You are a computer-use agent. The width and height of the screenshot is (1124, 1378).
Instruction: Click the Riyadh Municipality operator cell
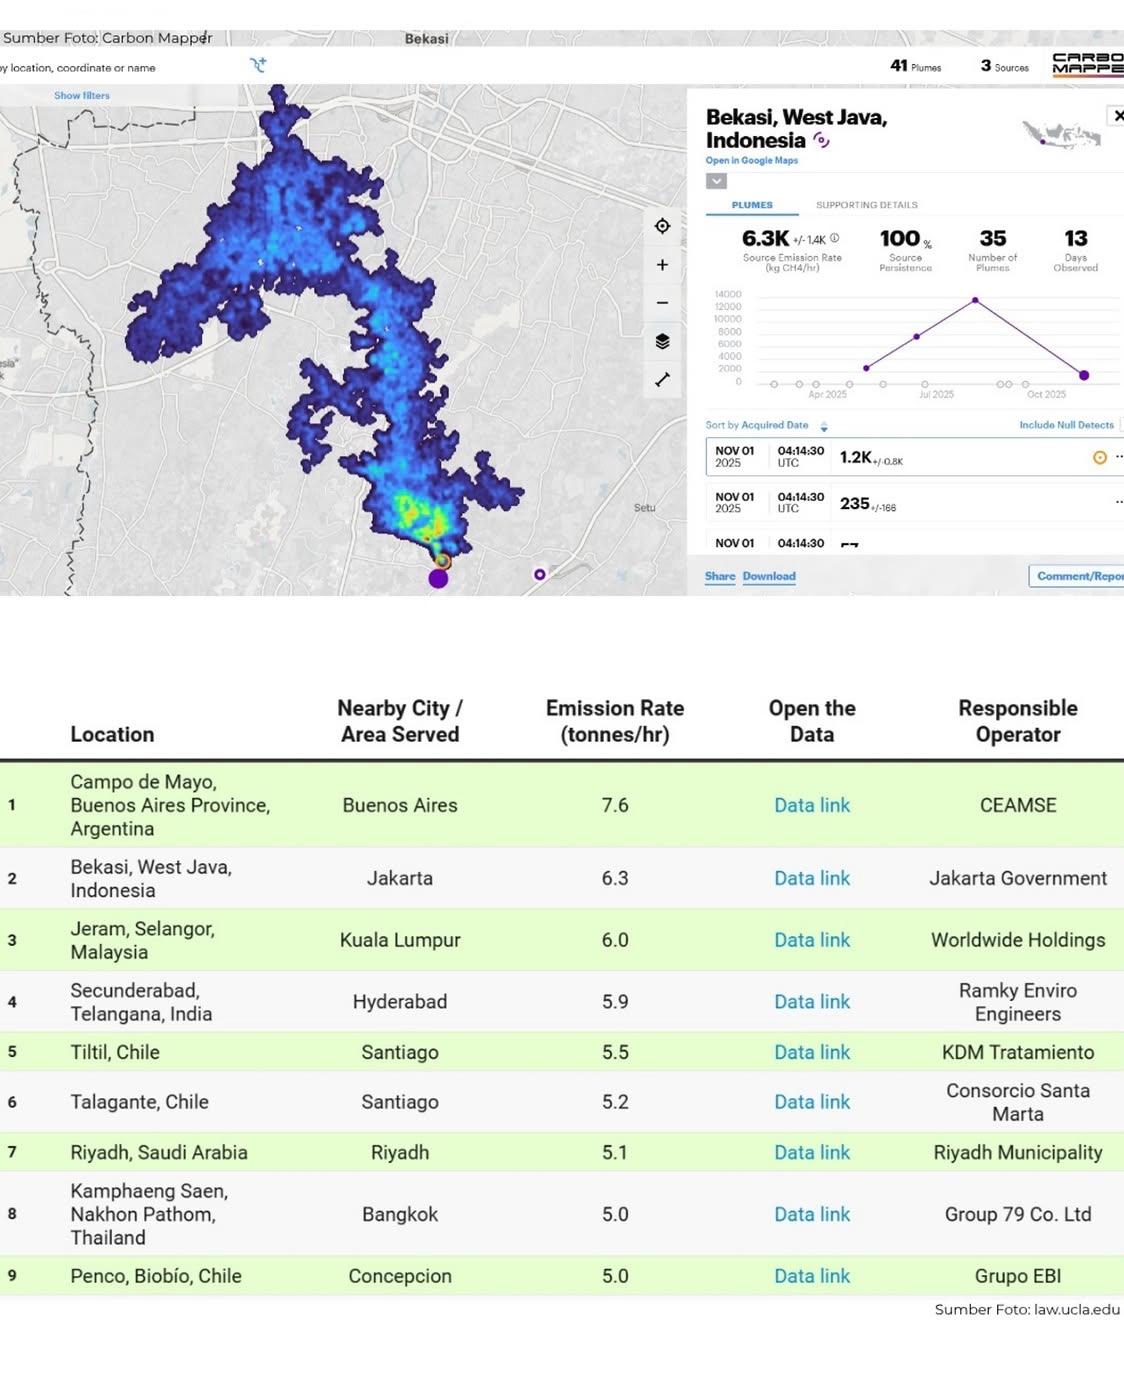coord(1018,1152)
